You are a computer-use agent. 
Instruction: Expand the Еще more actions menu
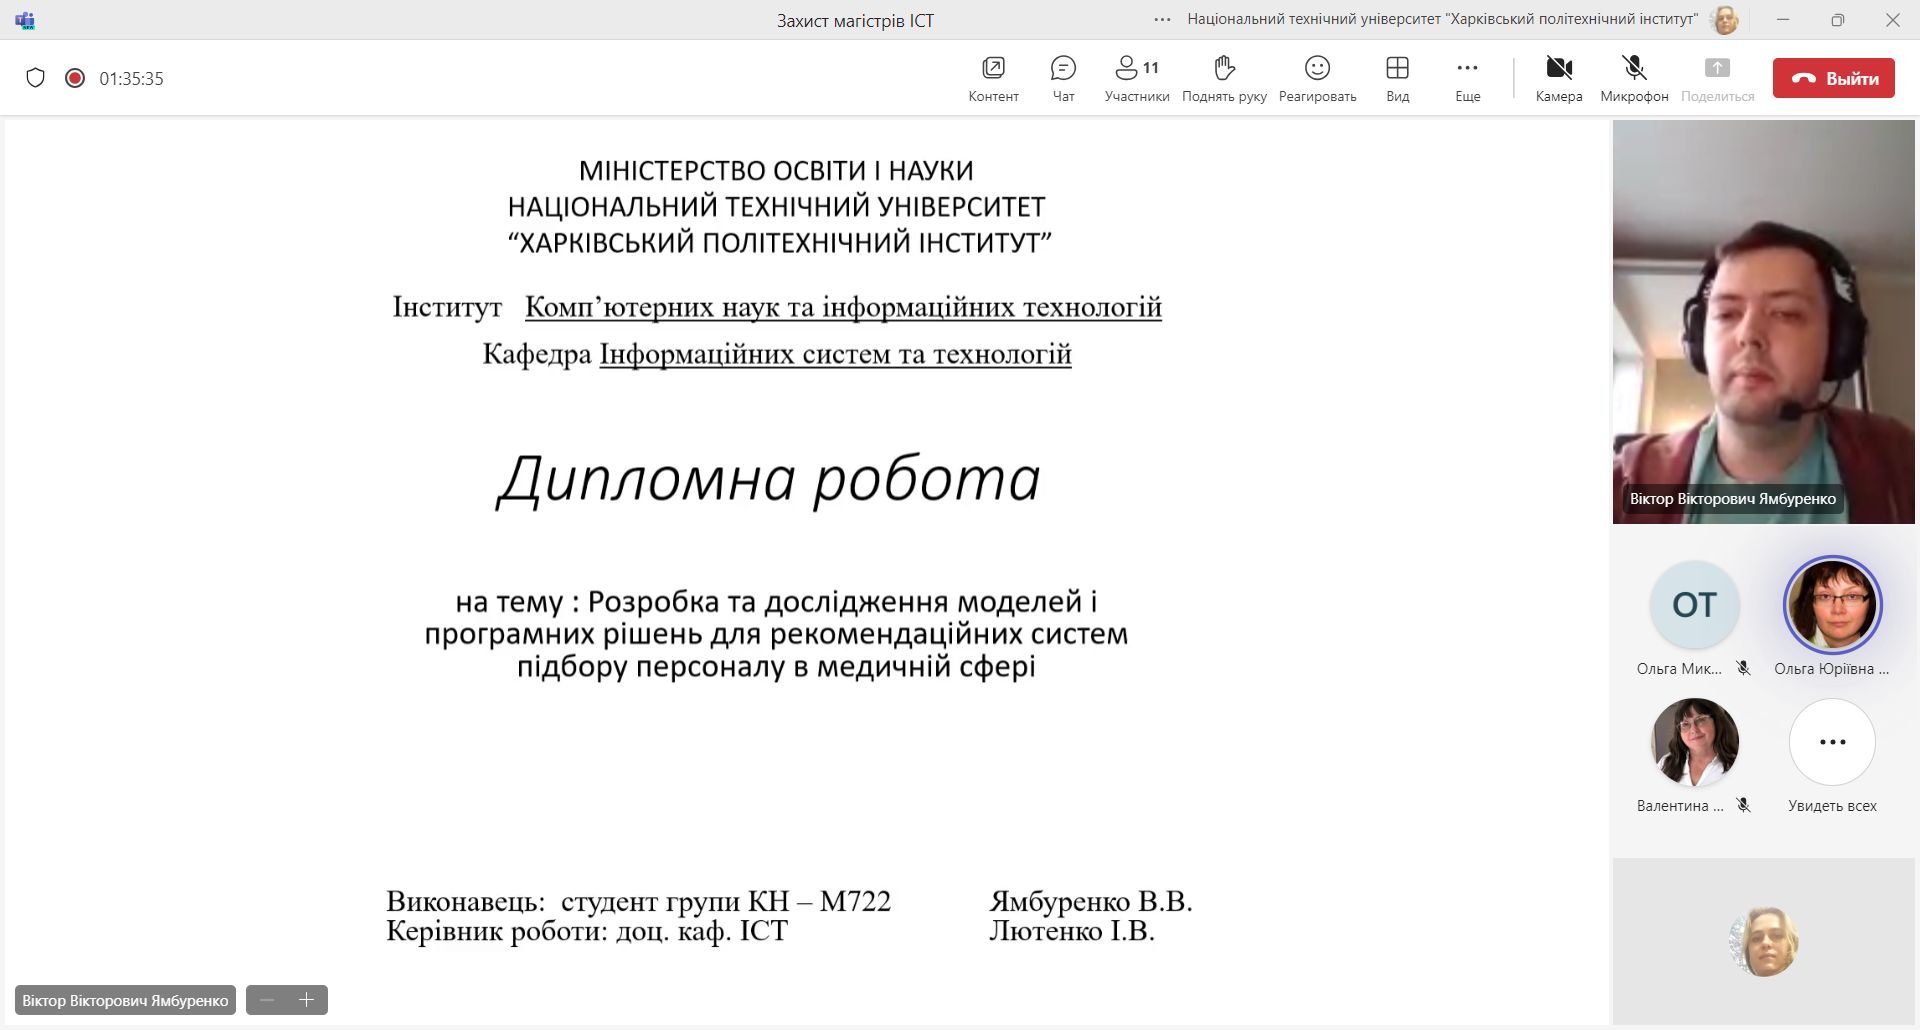[1467, 78]
